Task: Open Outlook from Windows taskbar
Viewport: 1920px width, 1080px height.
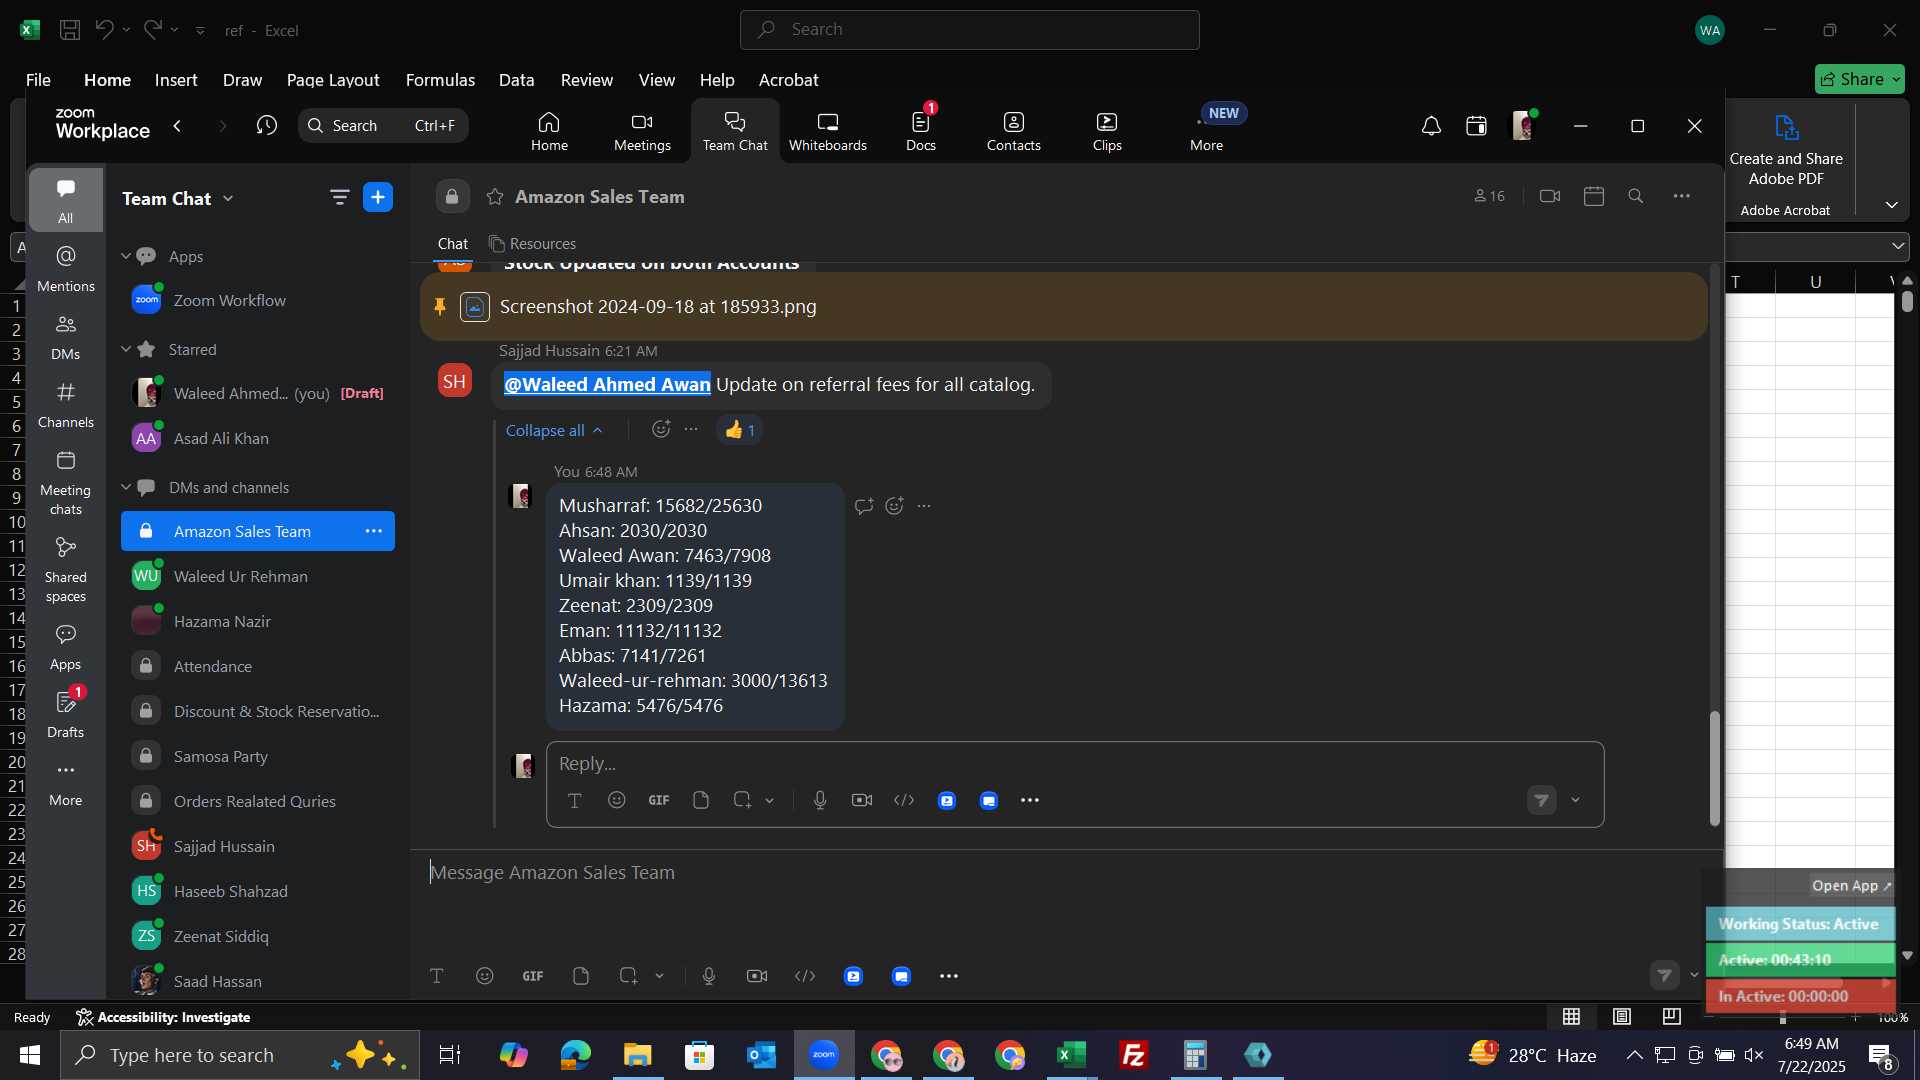Action: (761, 1055)
